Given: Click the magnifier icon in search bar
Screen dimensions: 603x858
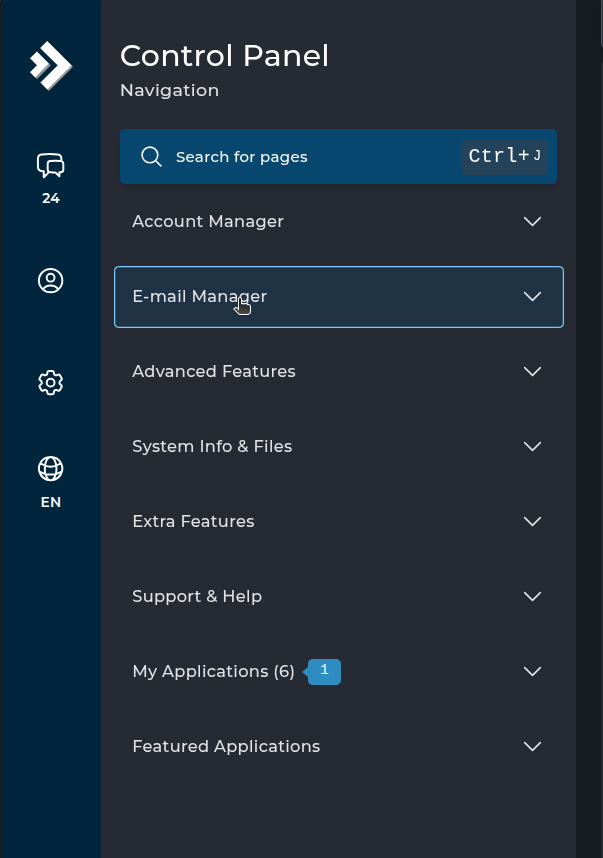Looking at the screenshot, I should pyautogui.click(x=152, y=157).
